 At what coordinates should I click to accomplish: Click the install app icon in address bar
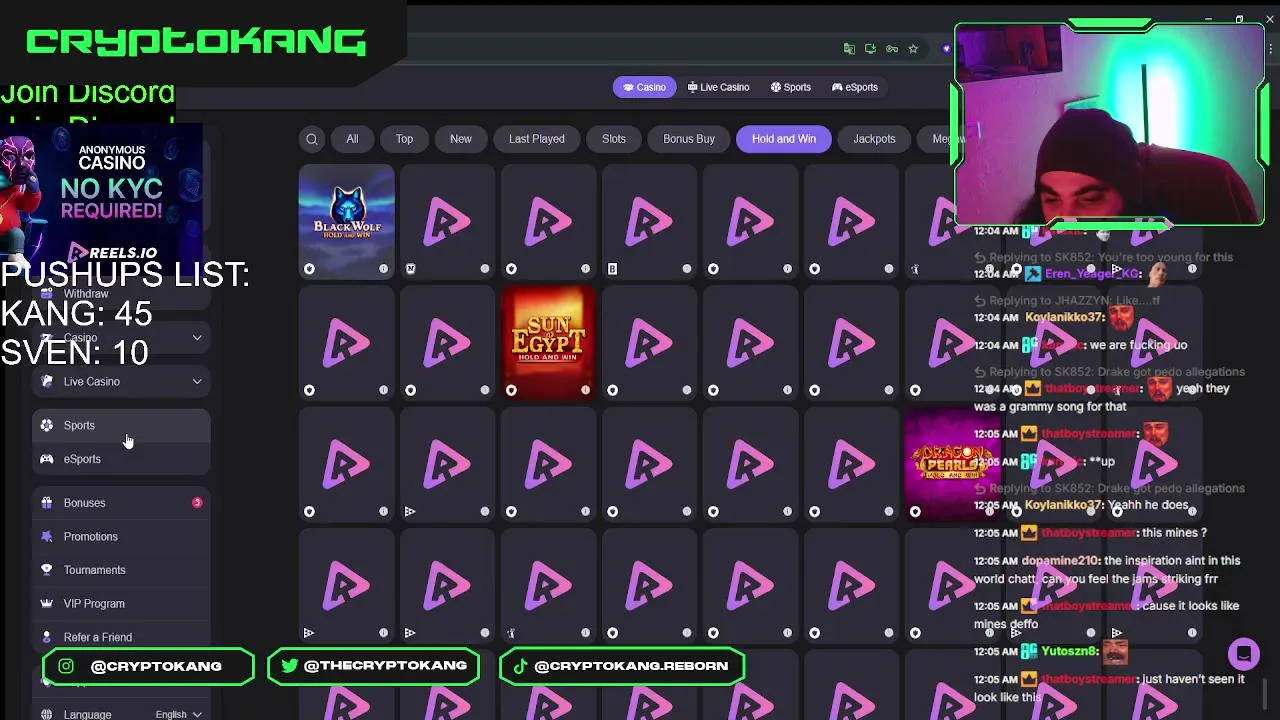(x=870, y=48)
